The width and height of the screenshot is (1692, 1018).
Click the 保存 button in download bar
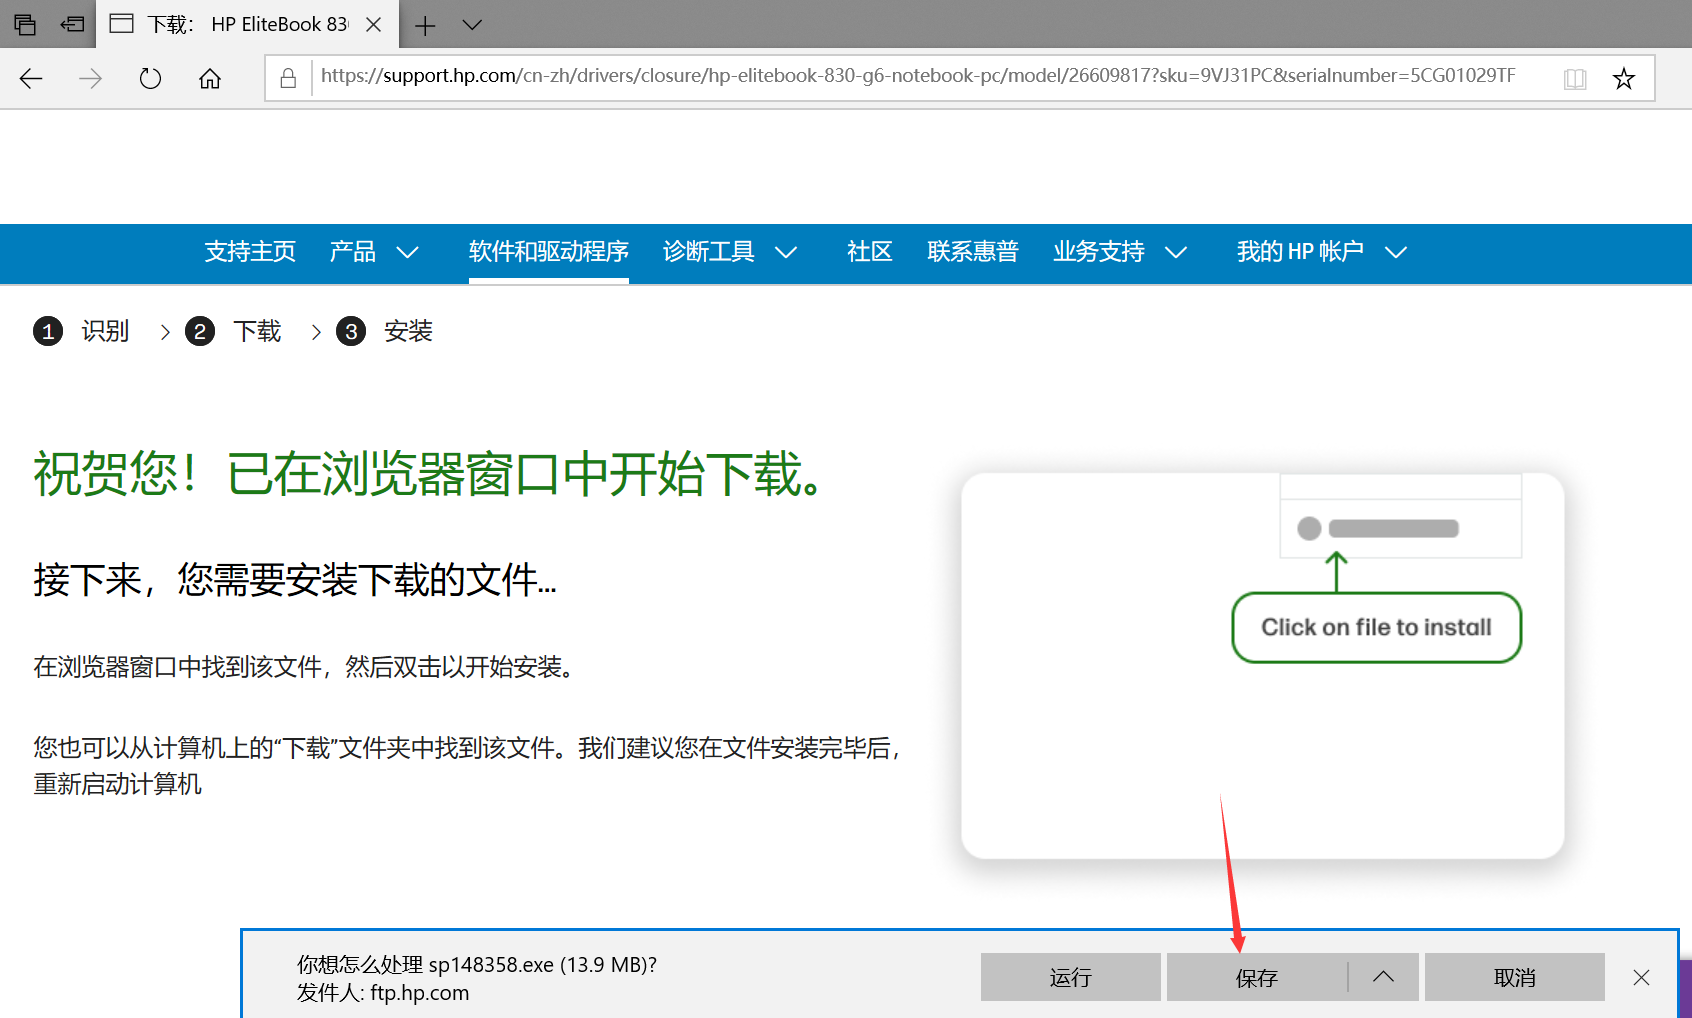click(x=1257, y=977)
